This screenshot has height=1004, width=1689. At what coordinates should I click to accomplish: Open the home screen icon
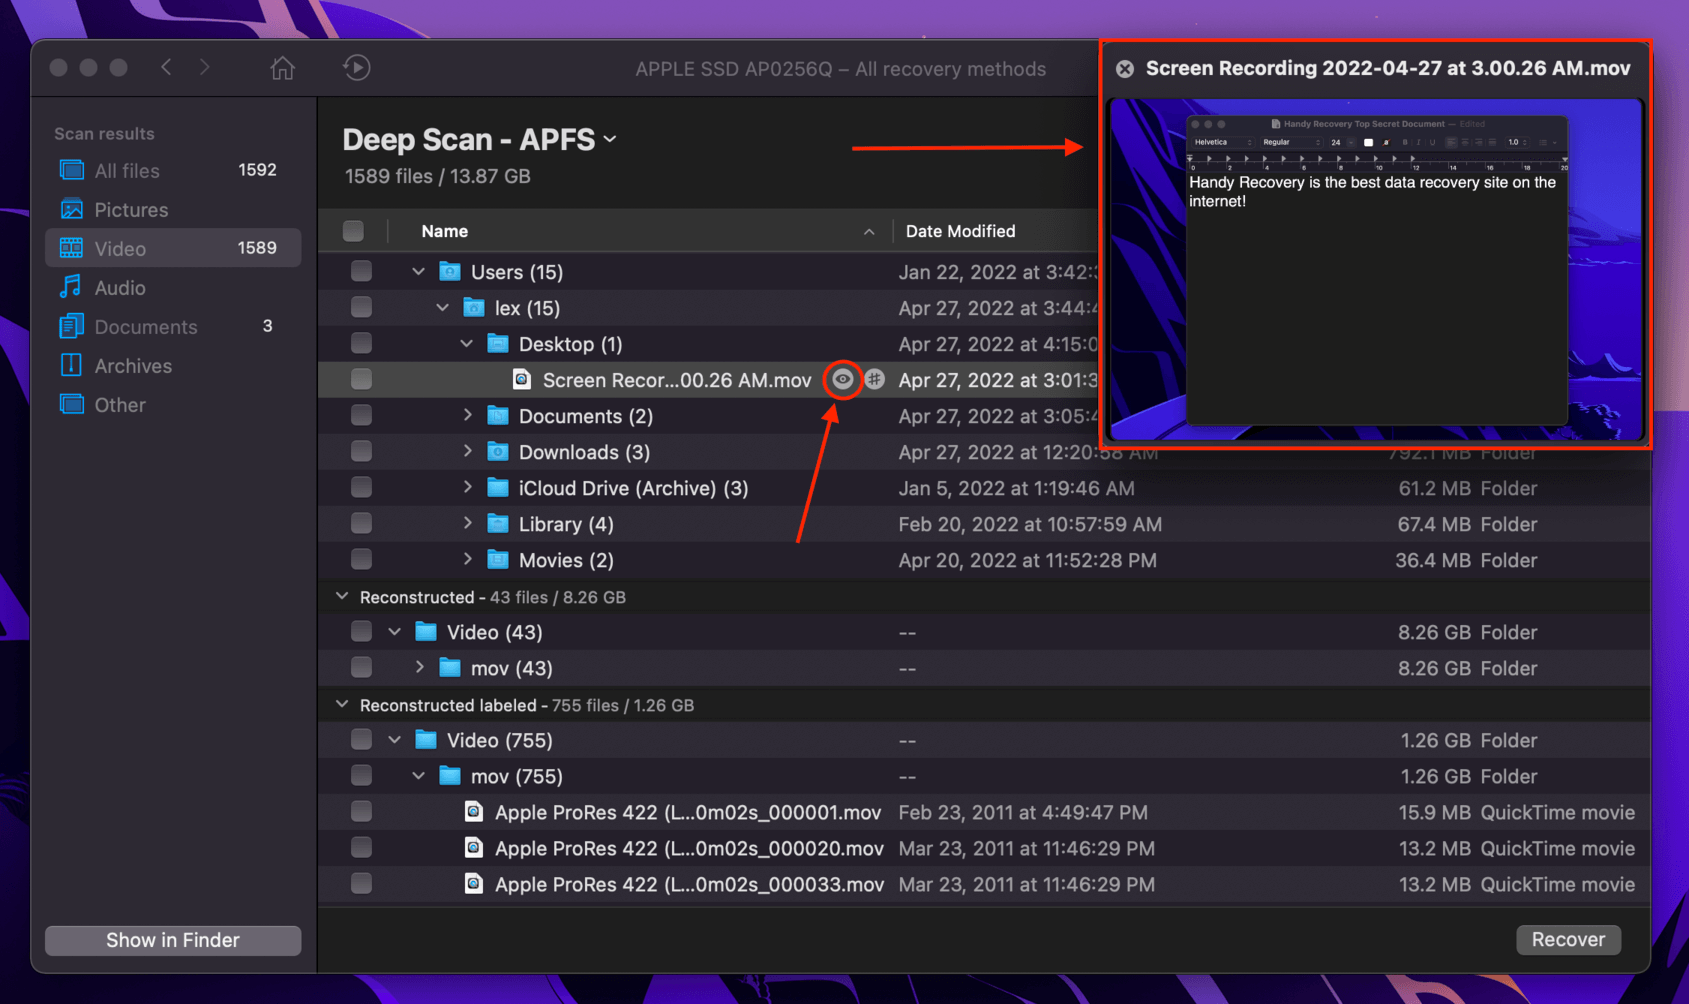283,68
